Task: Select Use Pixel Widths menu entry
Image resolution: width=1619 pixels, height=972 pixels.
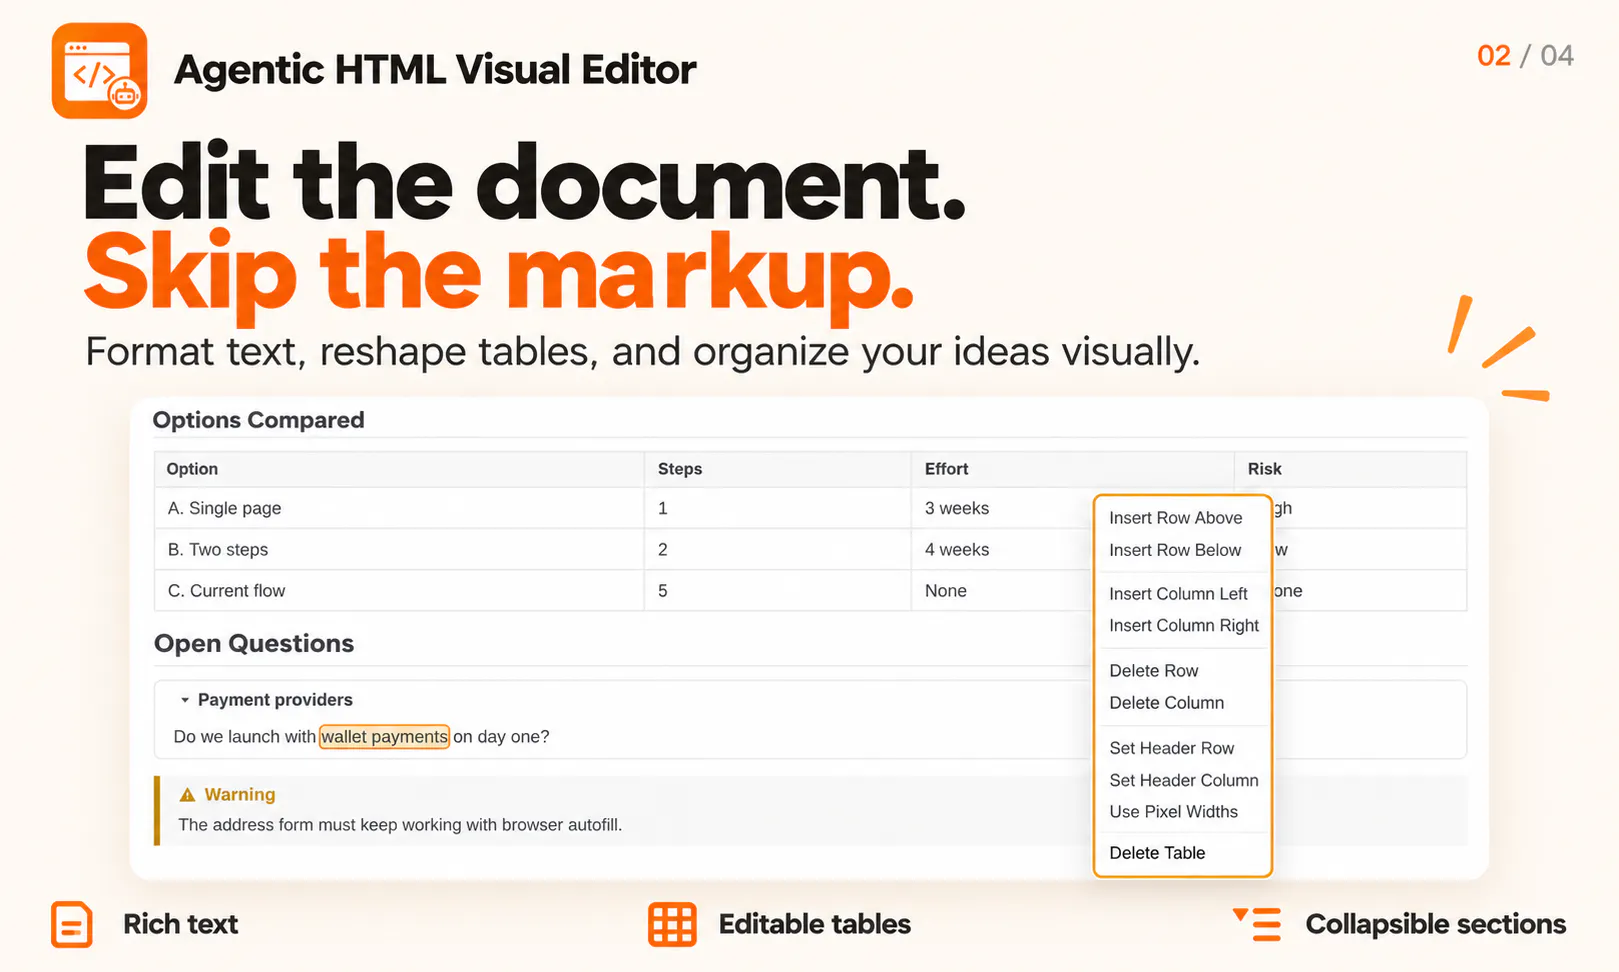Action: coord(1173,812)
